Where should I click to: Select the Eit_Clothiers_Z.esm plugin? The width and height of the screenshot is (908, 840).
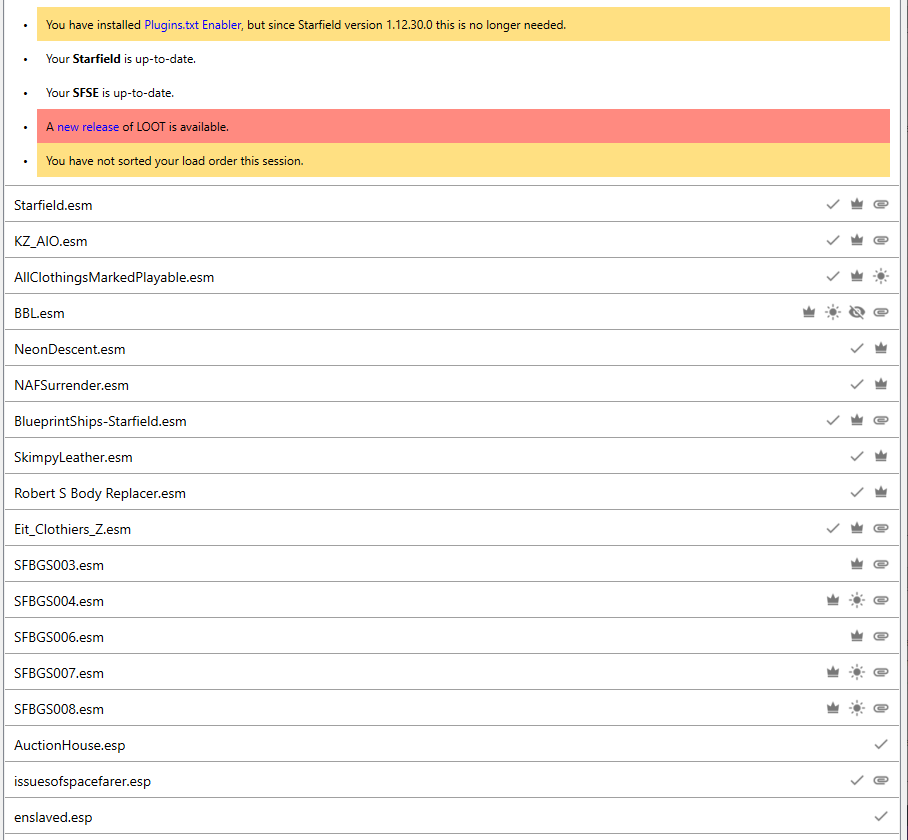[x=72, y=529]
